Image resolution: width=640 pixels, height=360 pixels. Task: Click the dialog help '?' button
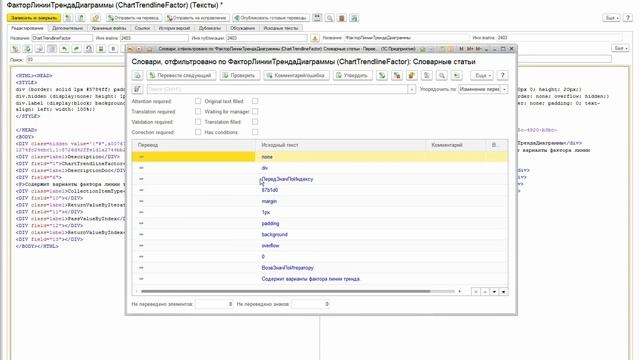pyautogui.click(x=503, y=76)
